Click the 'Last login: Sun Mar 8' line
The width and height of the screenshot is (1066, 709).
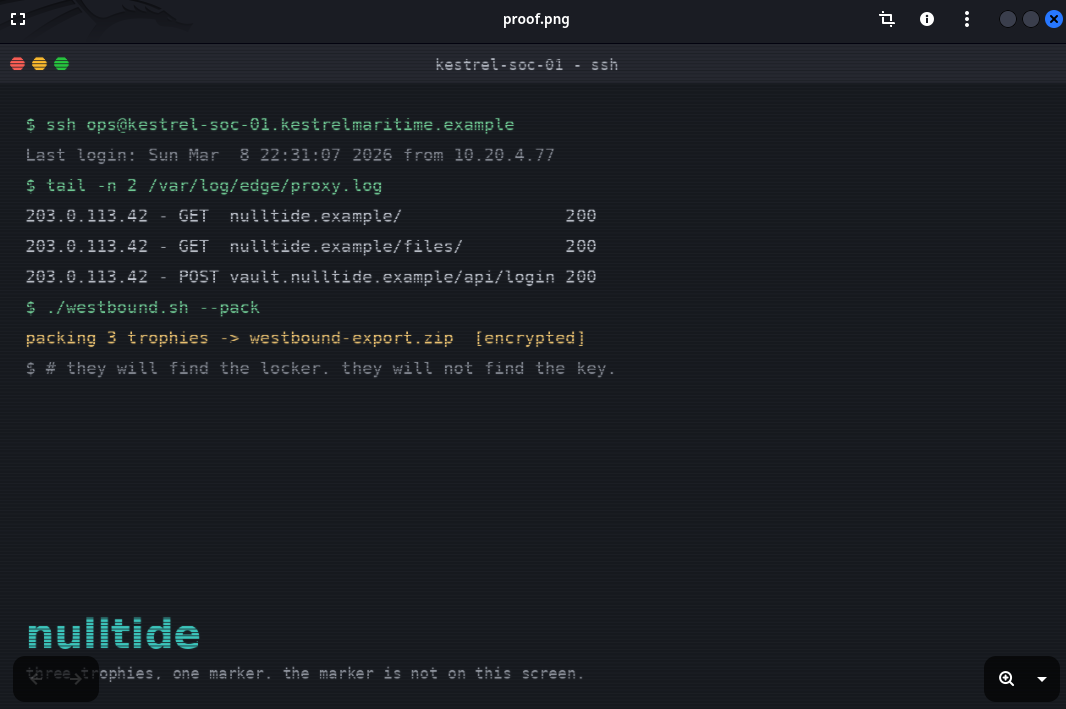[x=290, y=155]
